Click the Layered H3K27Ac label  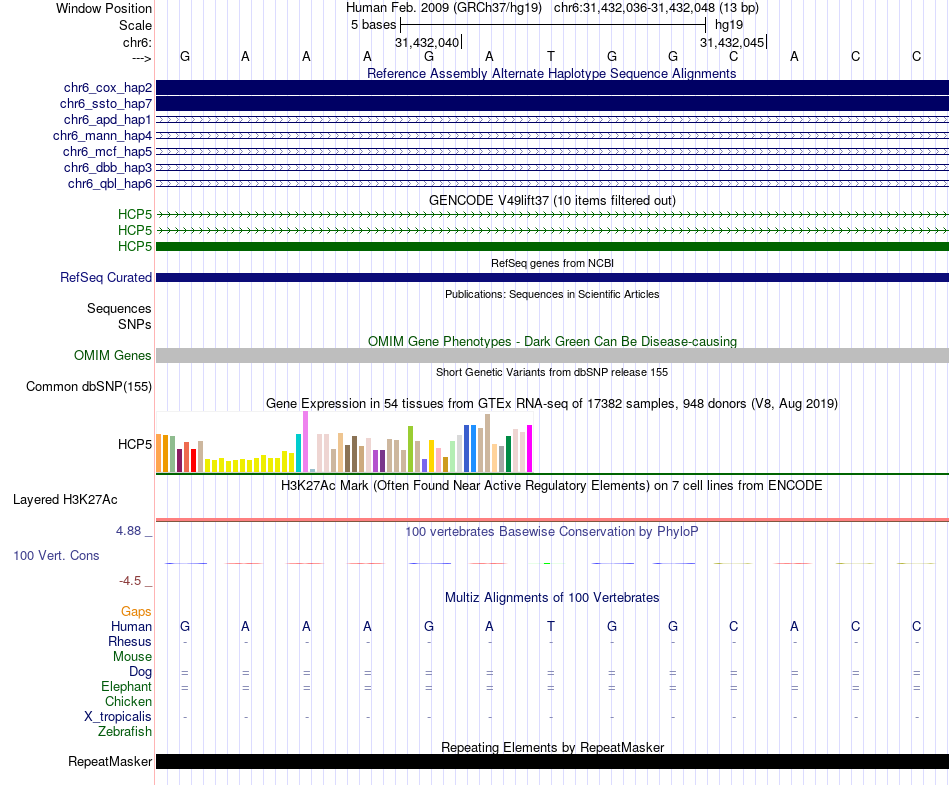65,500
